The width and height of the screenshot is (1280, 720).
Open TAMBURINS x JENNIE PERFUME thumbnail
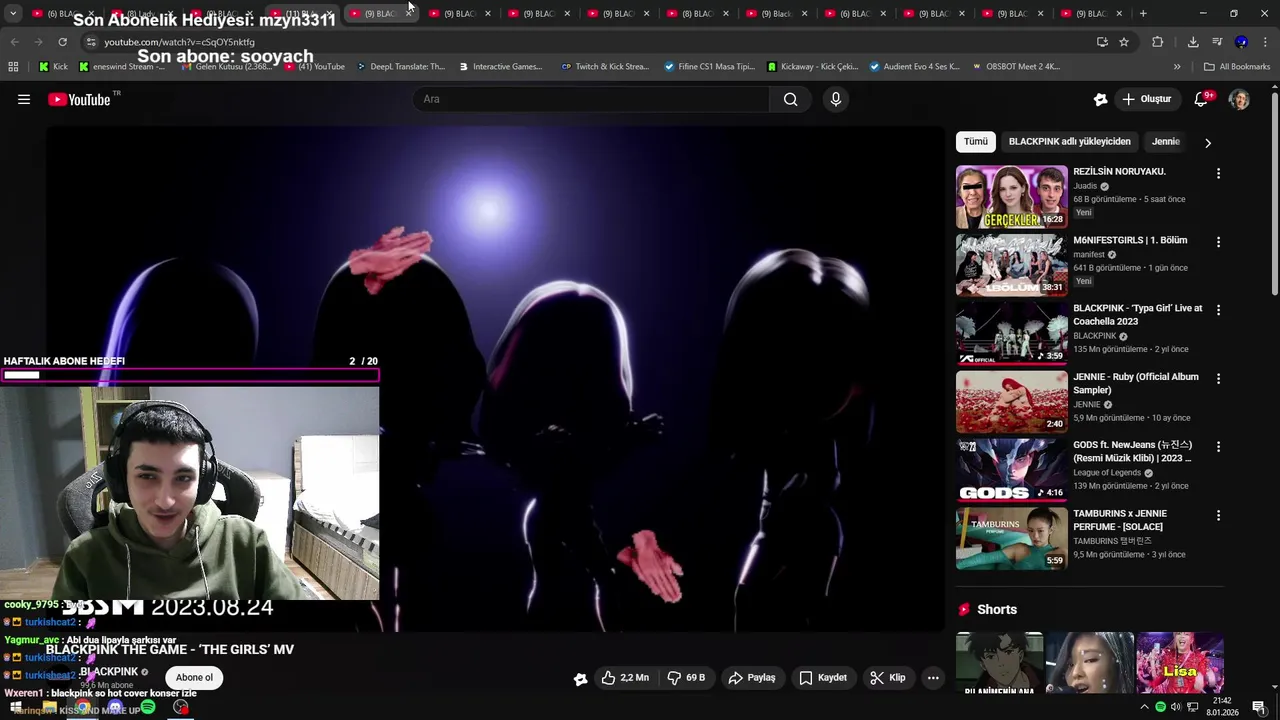pyautogui.click(x=1011, y=540)
